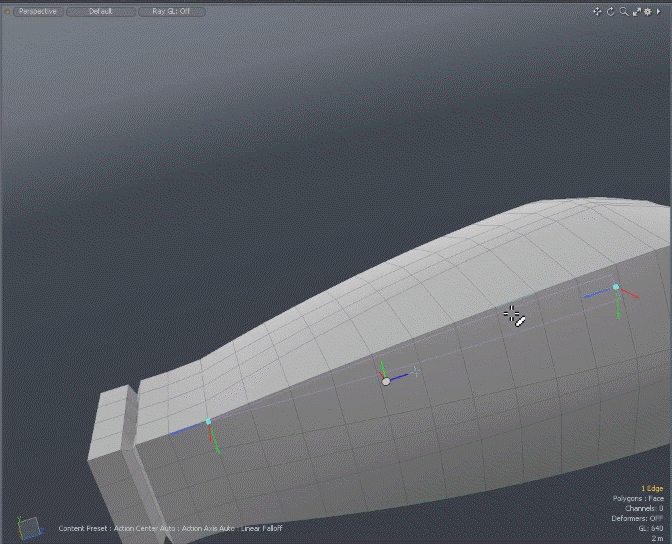Select the cyan falloff handle at left end
The image size is (672, 544).
point(208,421)
